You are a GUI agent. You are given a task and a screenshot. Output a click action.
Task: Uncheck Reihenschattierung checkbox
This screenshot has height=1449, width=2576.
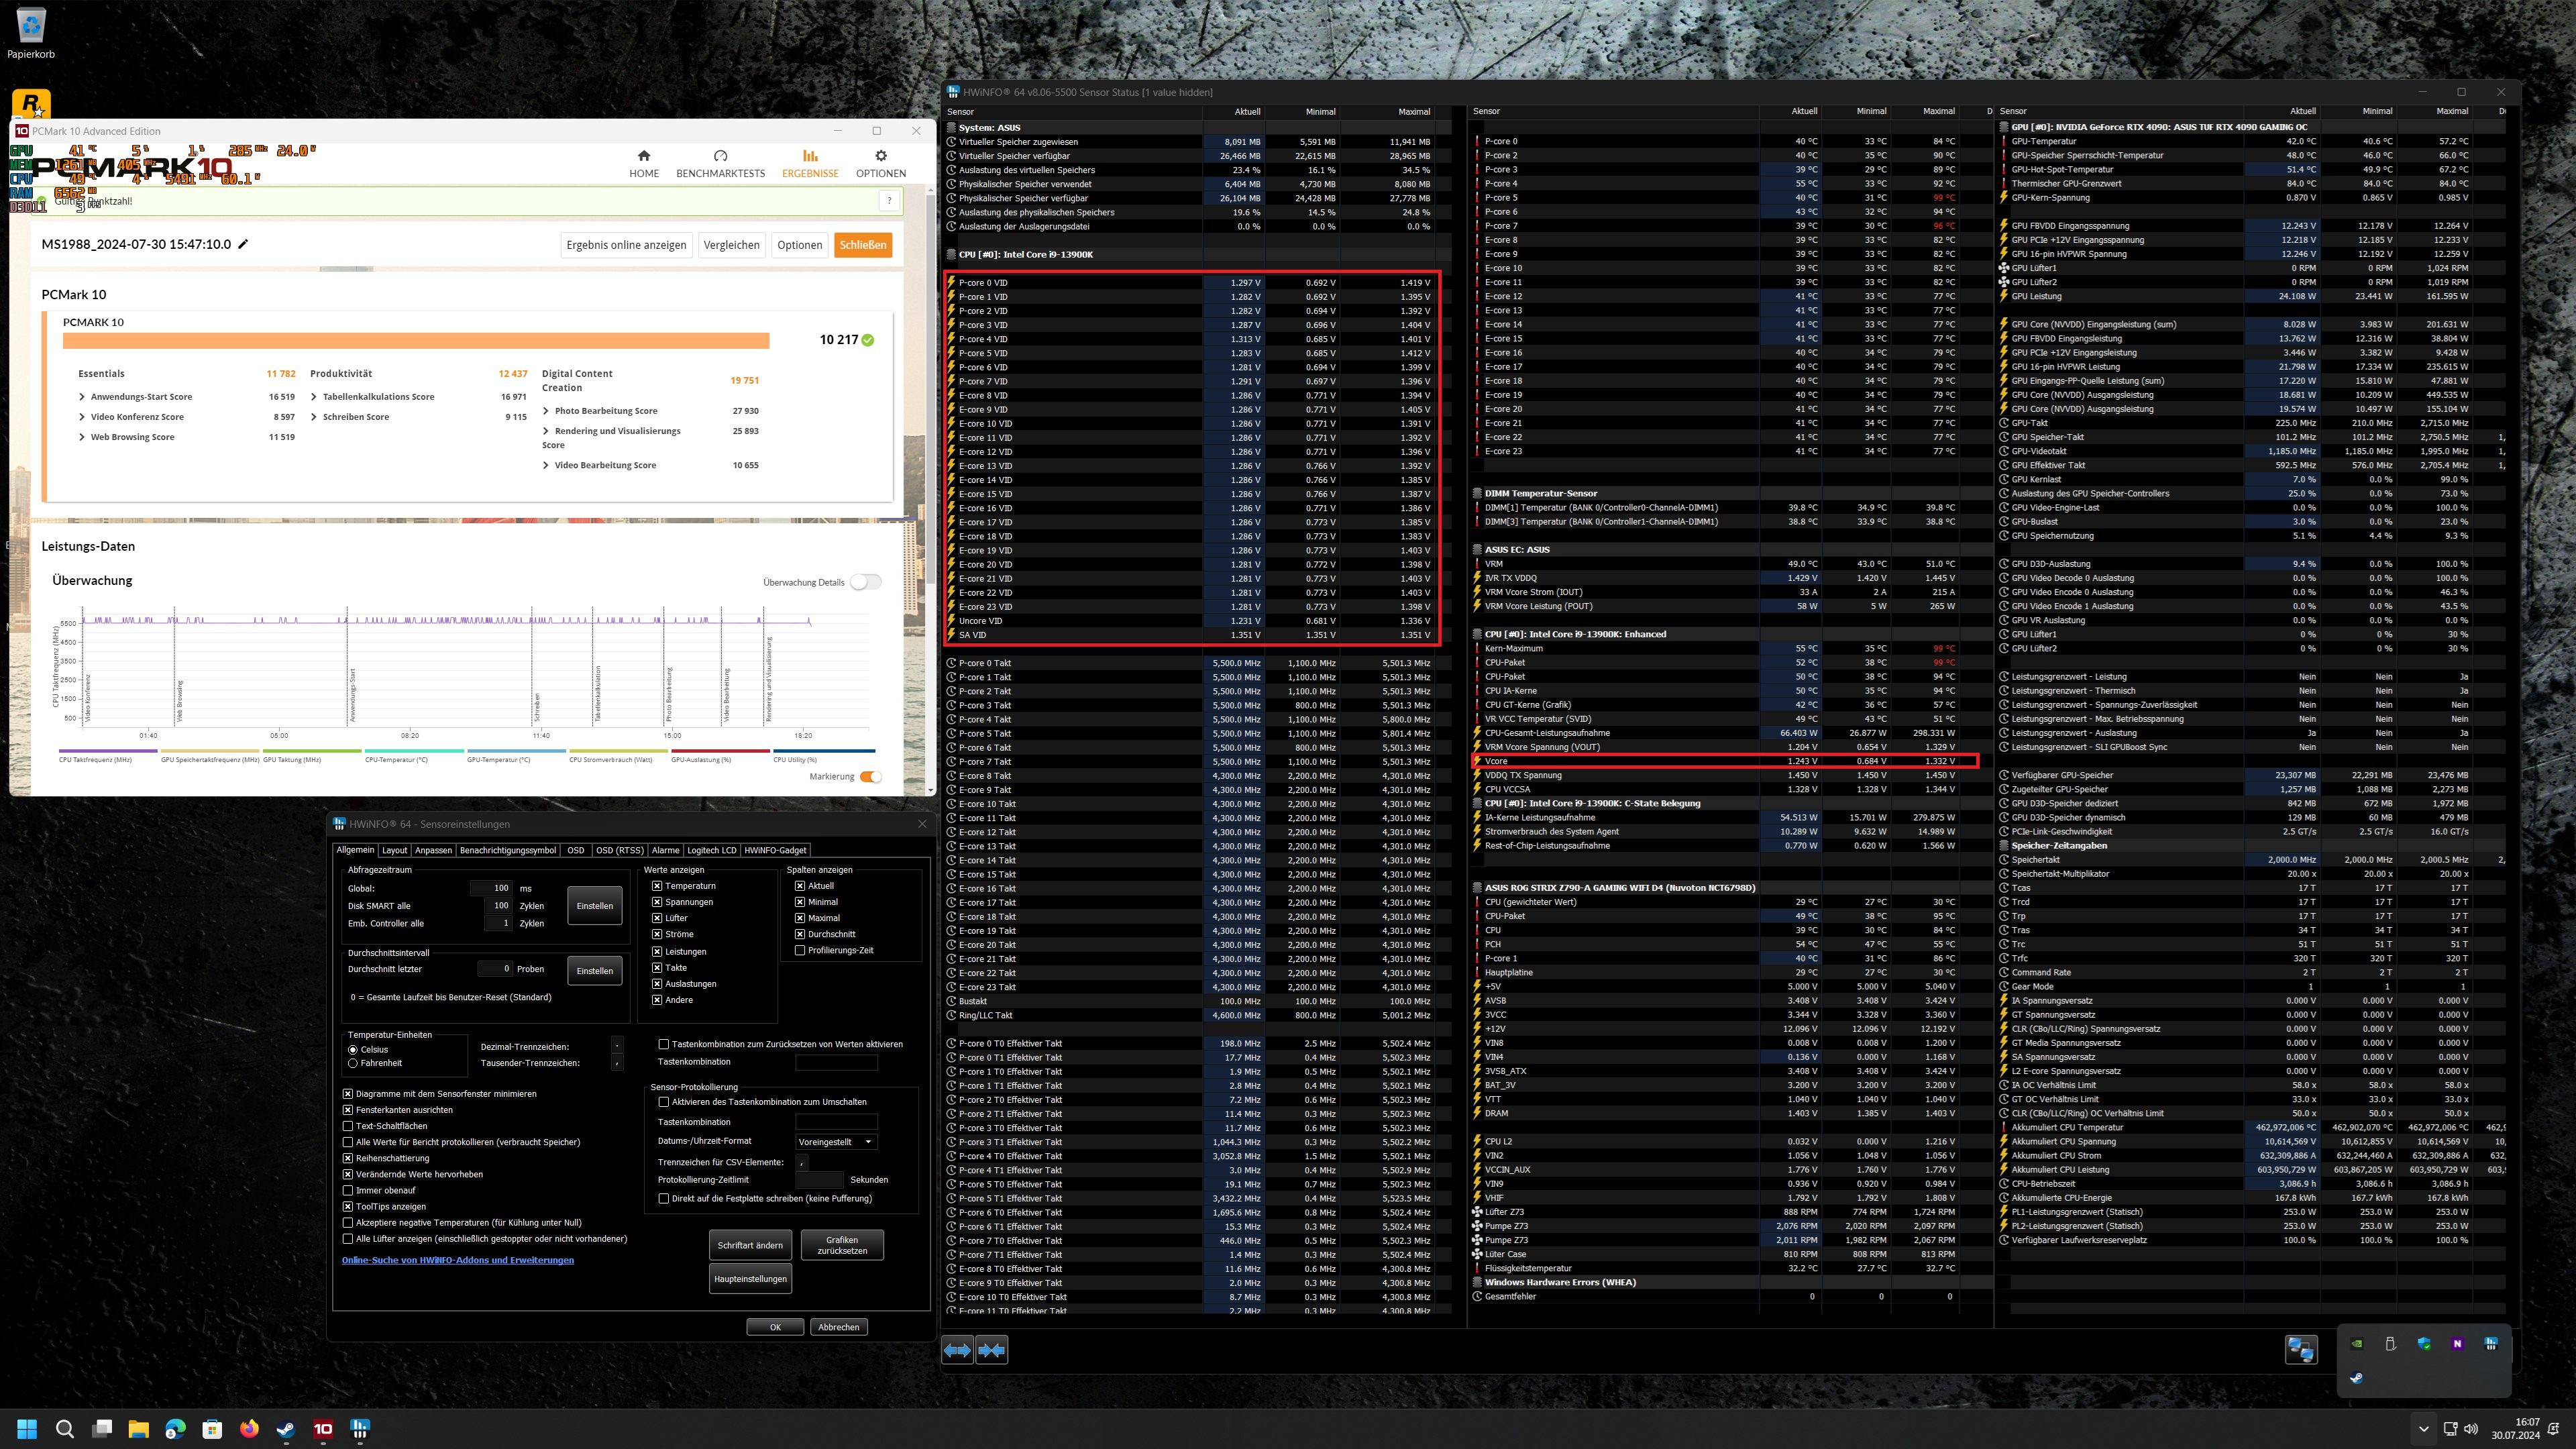click(x=348, y=1158)
